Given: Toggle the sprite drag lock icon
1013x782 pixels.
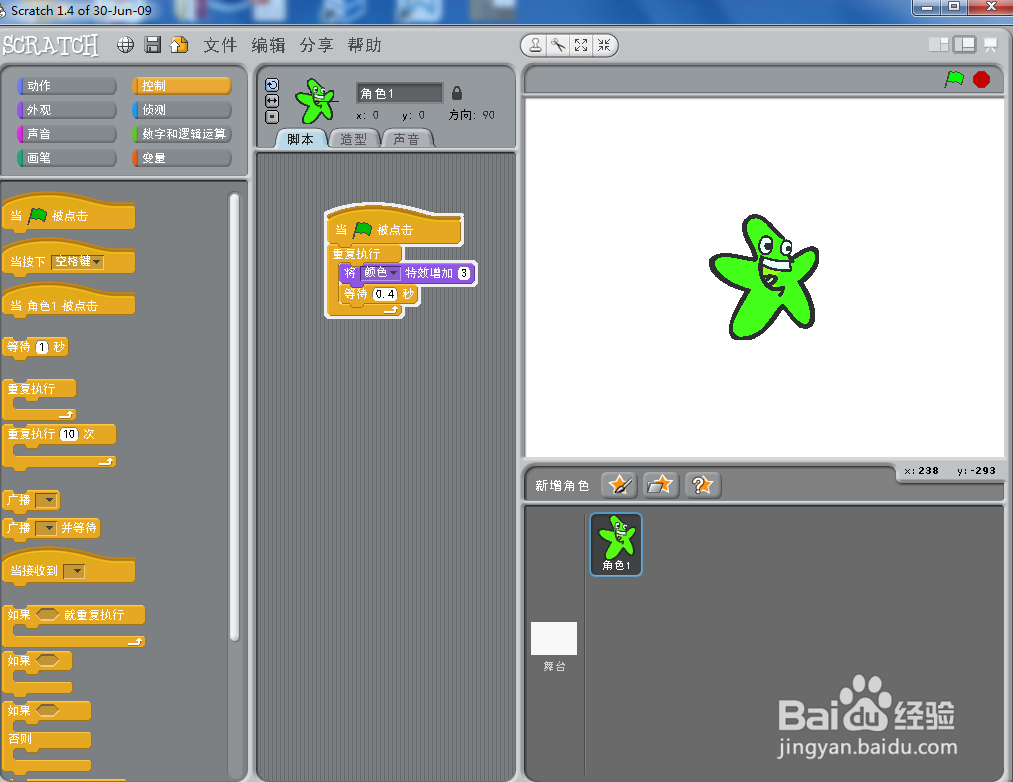Looking at the screenshot, I should (x=457, y=93).
